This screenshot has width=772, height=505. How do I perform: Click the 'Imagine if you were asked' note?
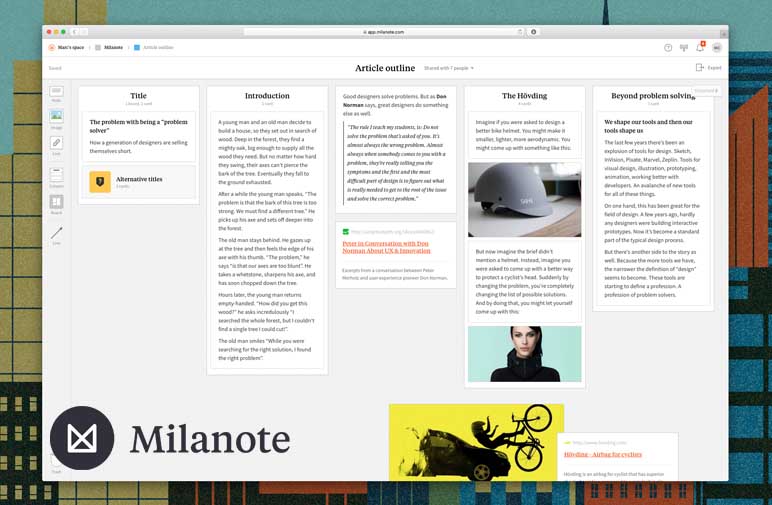click(523, 135)
